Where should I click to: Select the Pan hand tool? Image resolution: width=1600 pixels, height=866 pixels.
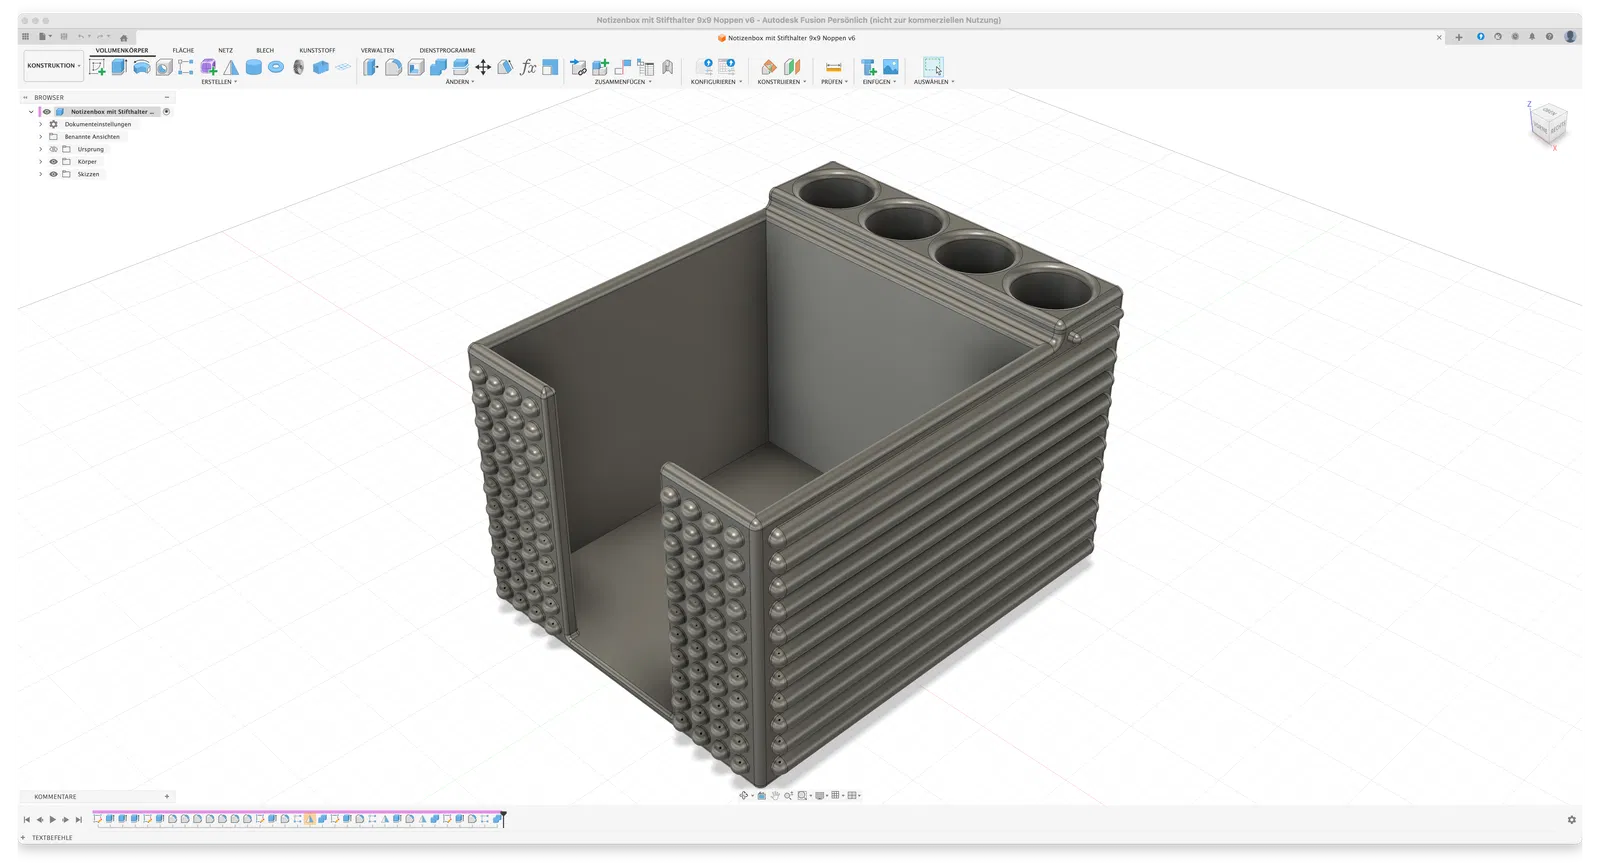[x=775, y=796]
